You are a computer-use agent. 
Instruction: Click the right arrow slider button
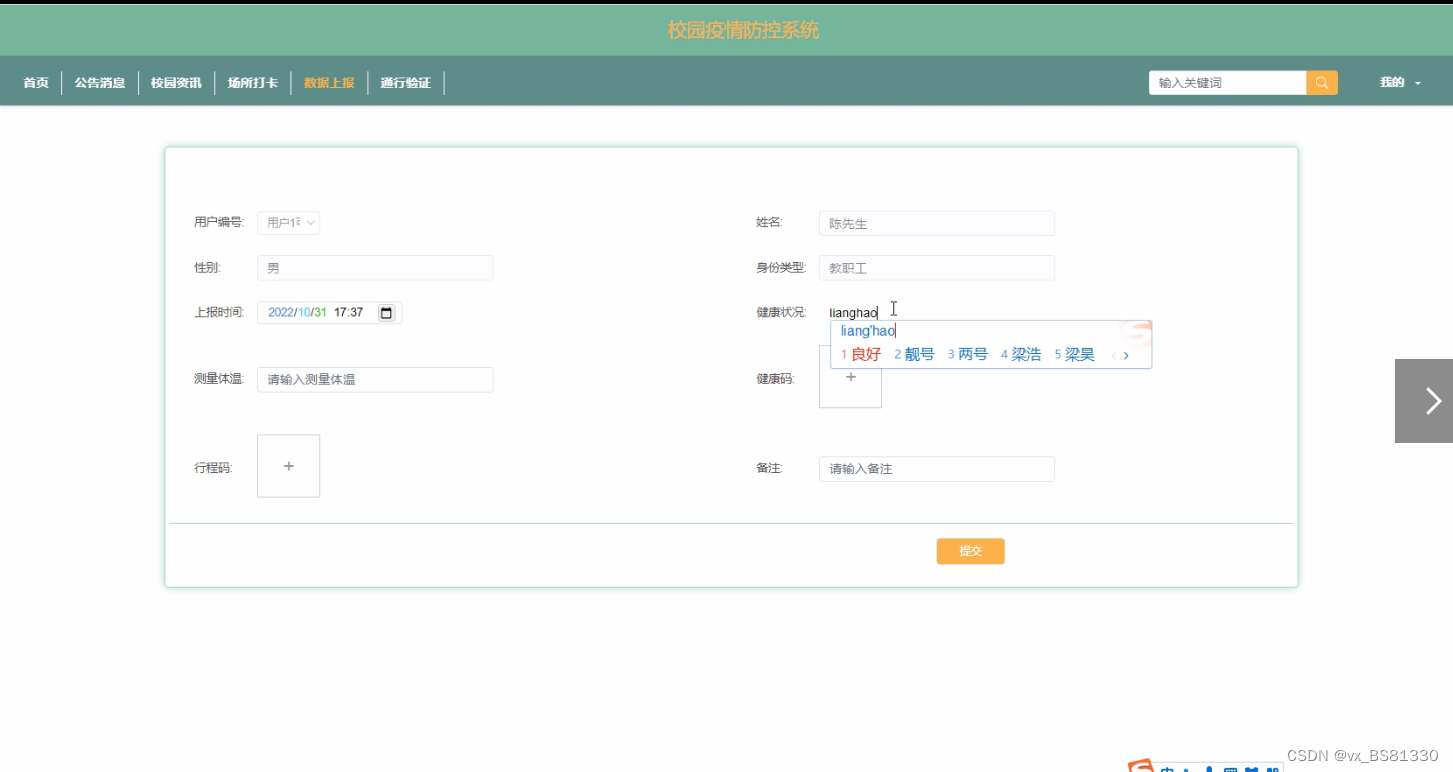1424,401
